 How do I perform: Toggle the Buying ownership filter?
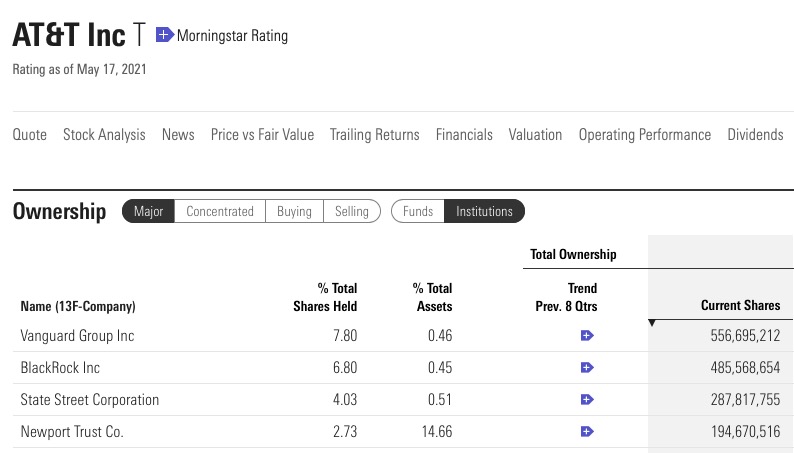294,211
